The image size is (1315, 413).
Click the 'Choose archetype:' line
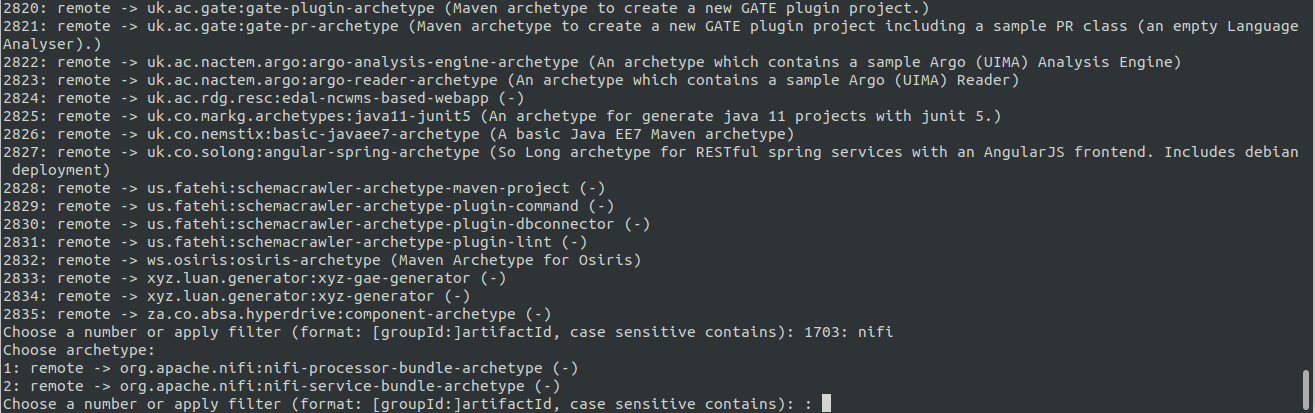pos(79,350)
